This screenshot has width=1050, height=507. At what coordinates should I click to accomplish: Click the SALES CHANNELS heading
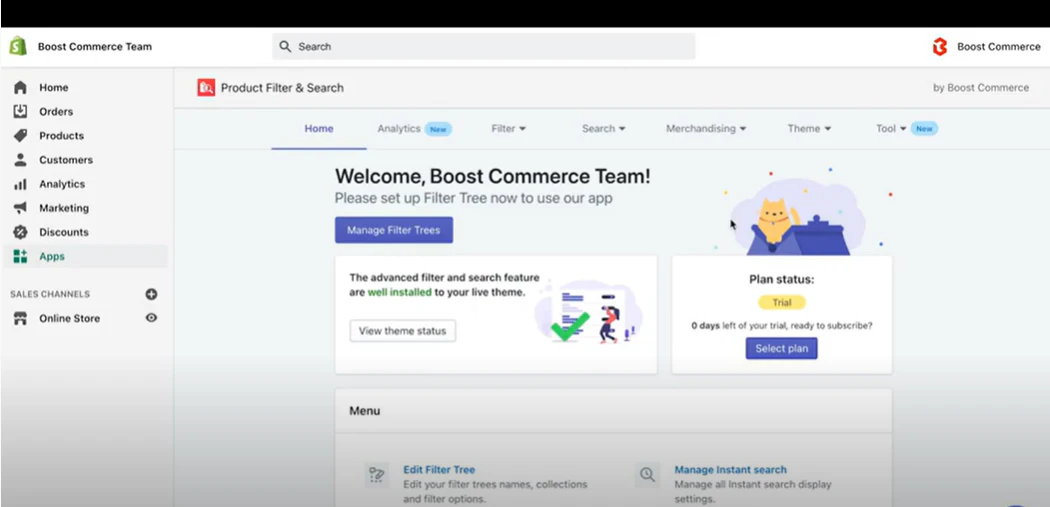(50, 294)
